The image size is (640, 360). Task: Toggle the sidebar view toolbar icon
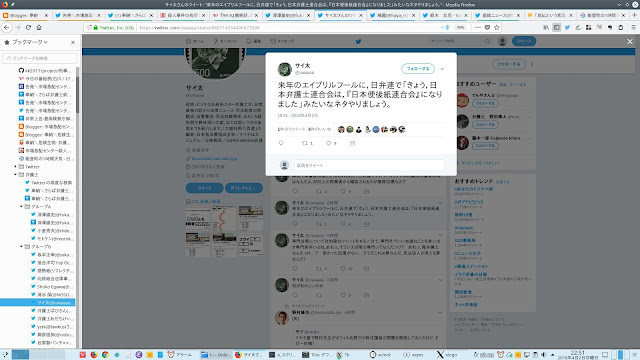(x=556, y=27)
